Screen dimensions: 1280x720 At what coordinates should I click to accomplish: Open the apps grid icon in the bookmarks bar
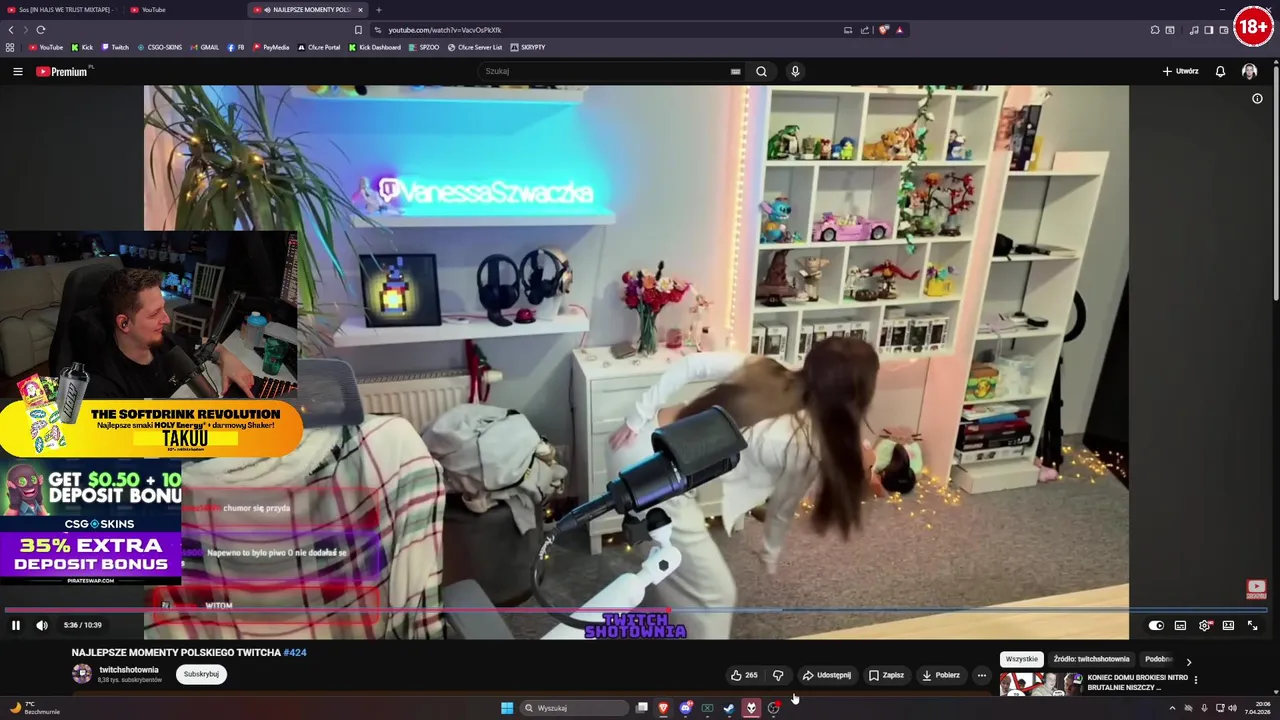pyautogui.click(x=10, y=47)
